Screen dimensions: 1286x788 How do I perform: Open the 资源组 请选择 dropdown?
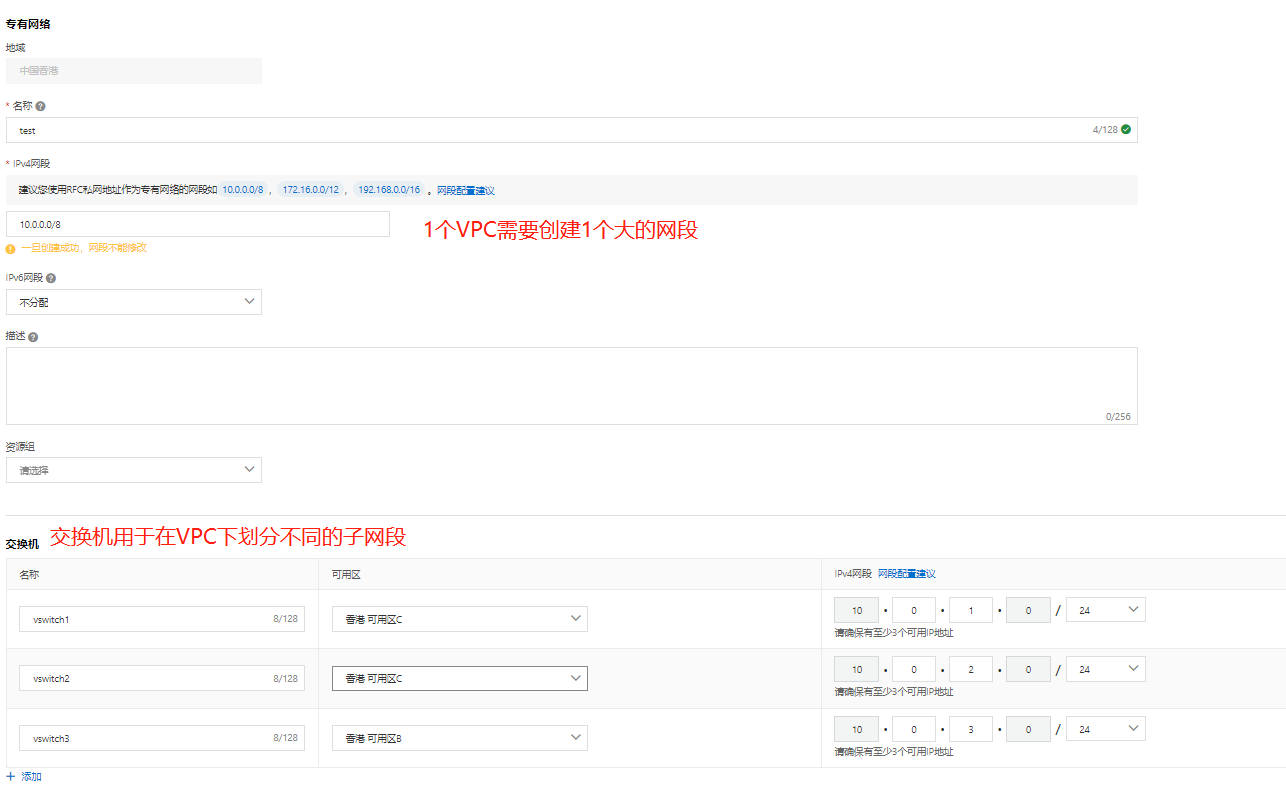pos(134,470)
